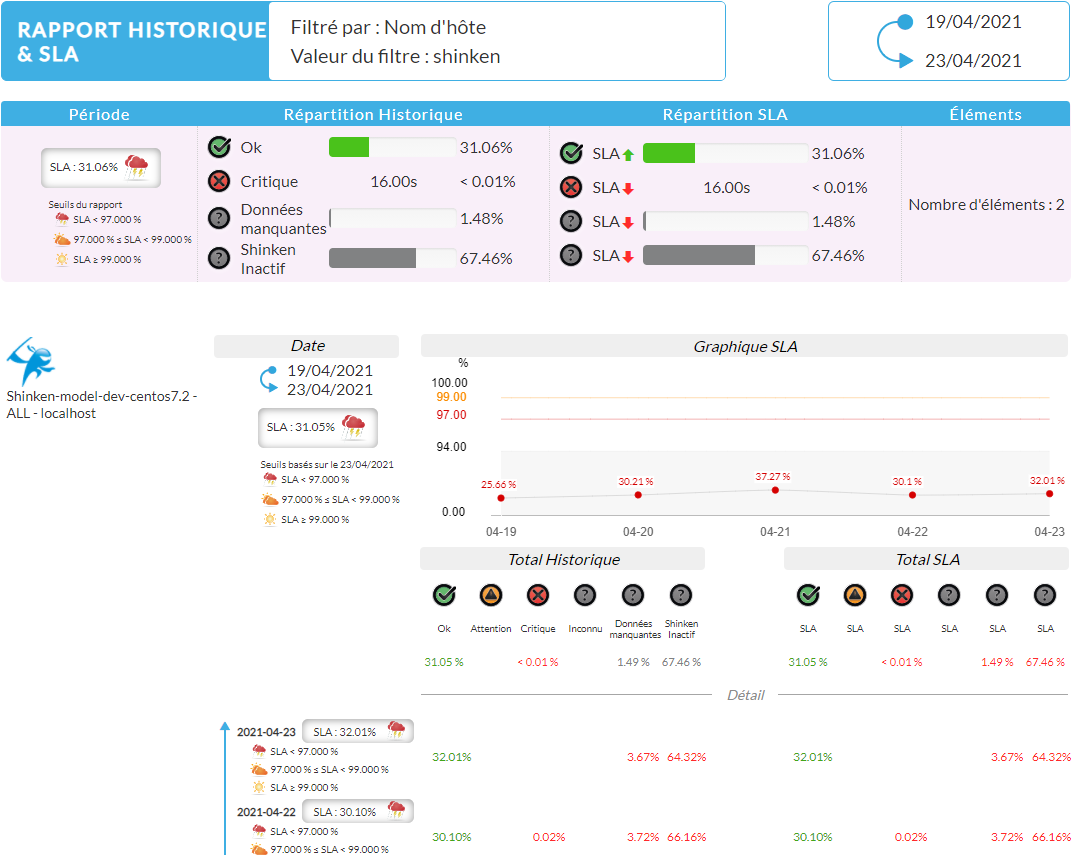The height and width of the screenshot is (855, 1072).
Task: Click the Shinken host logo icon
Action: point(31,361)
